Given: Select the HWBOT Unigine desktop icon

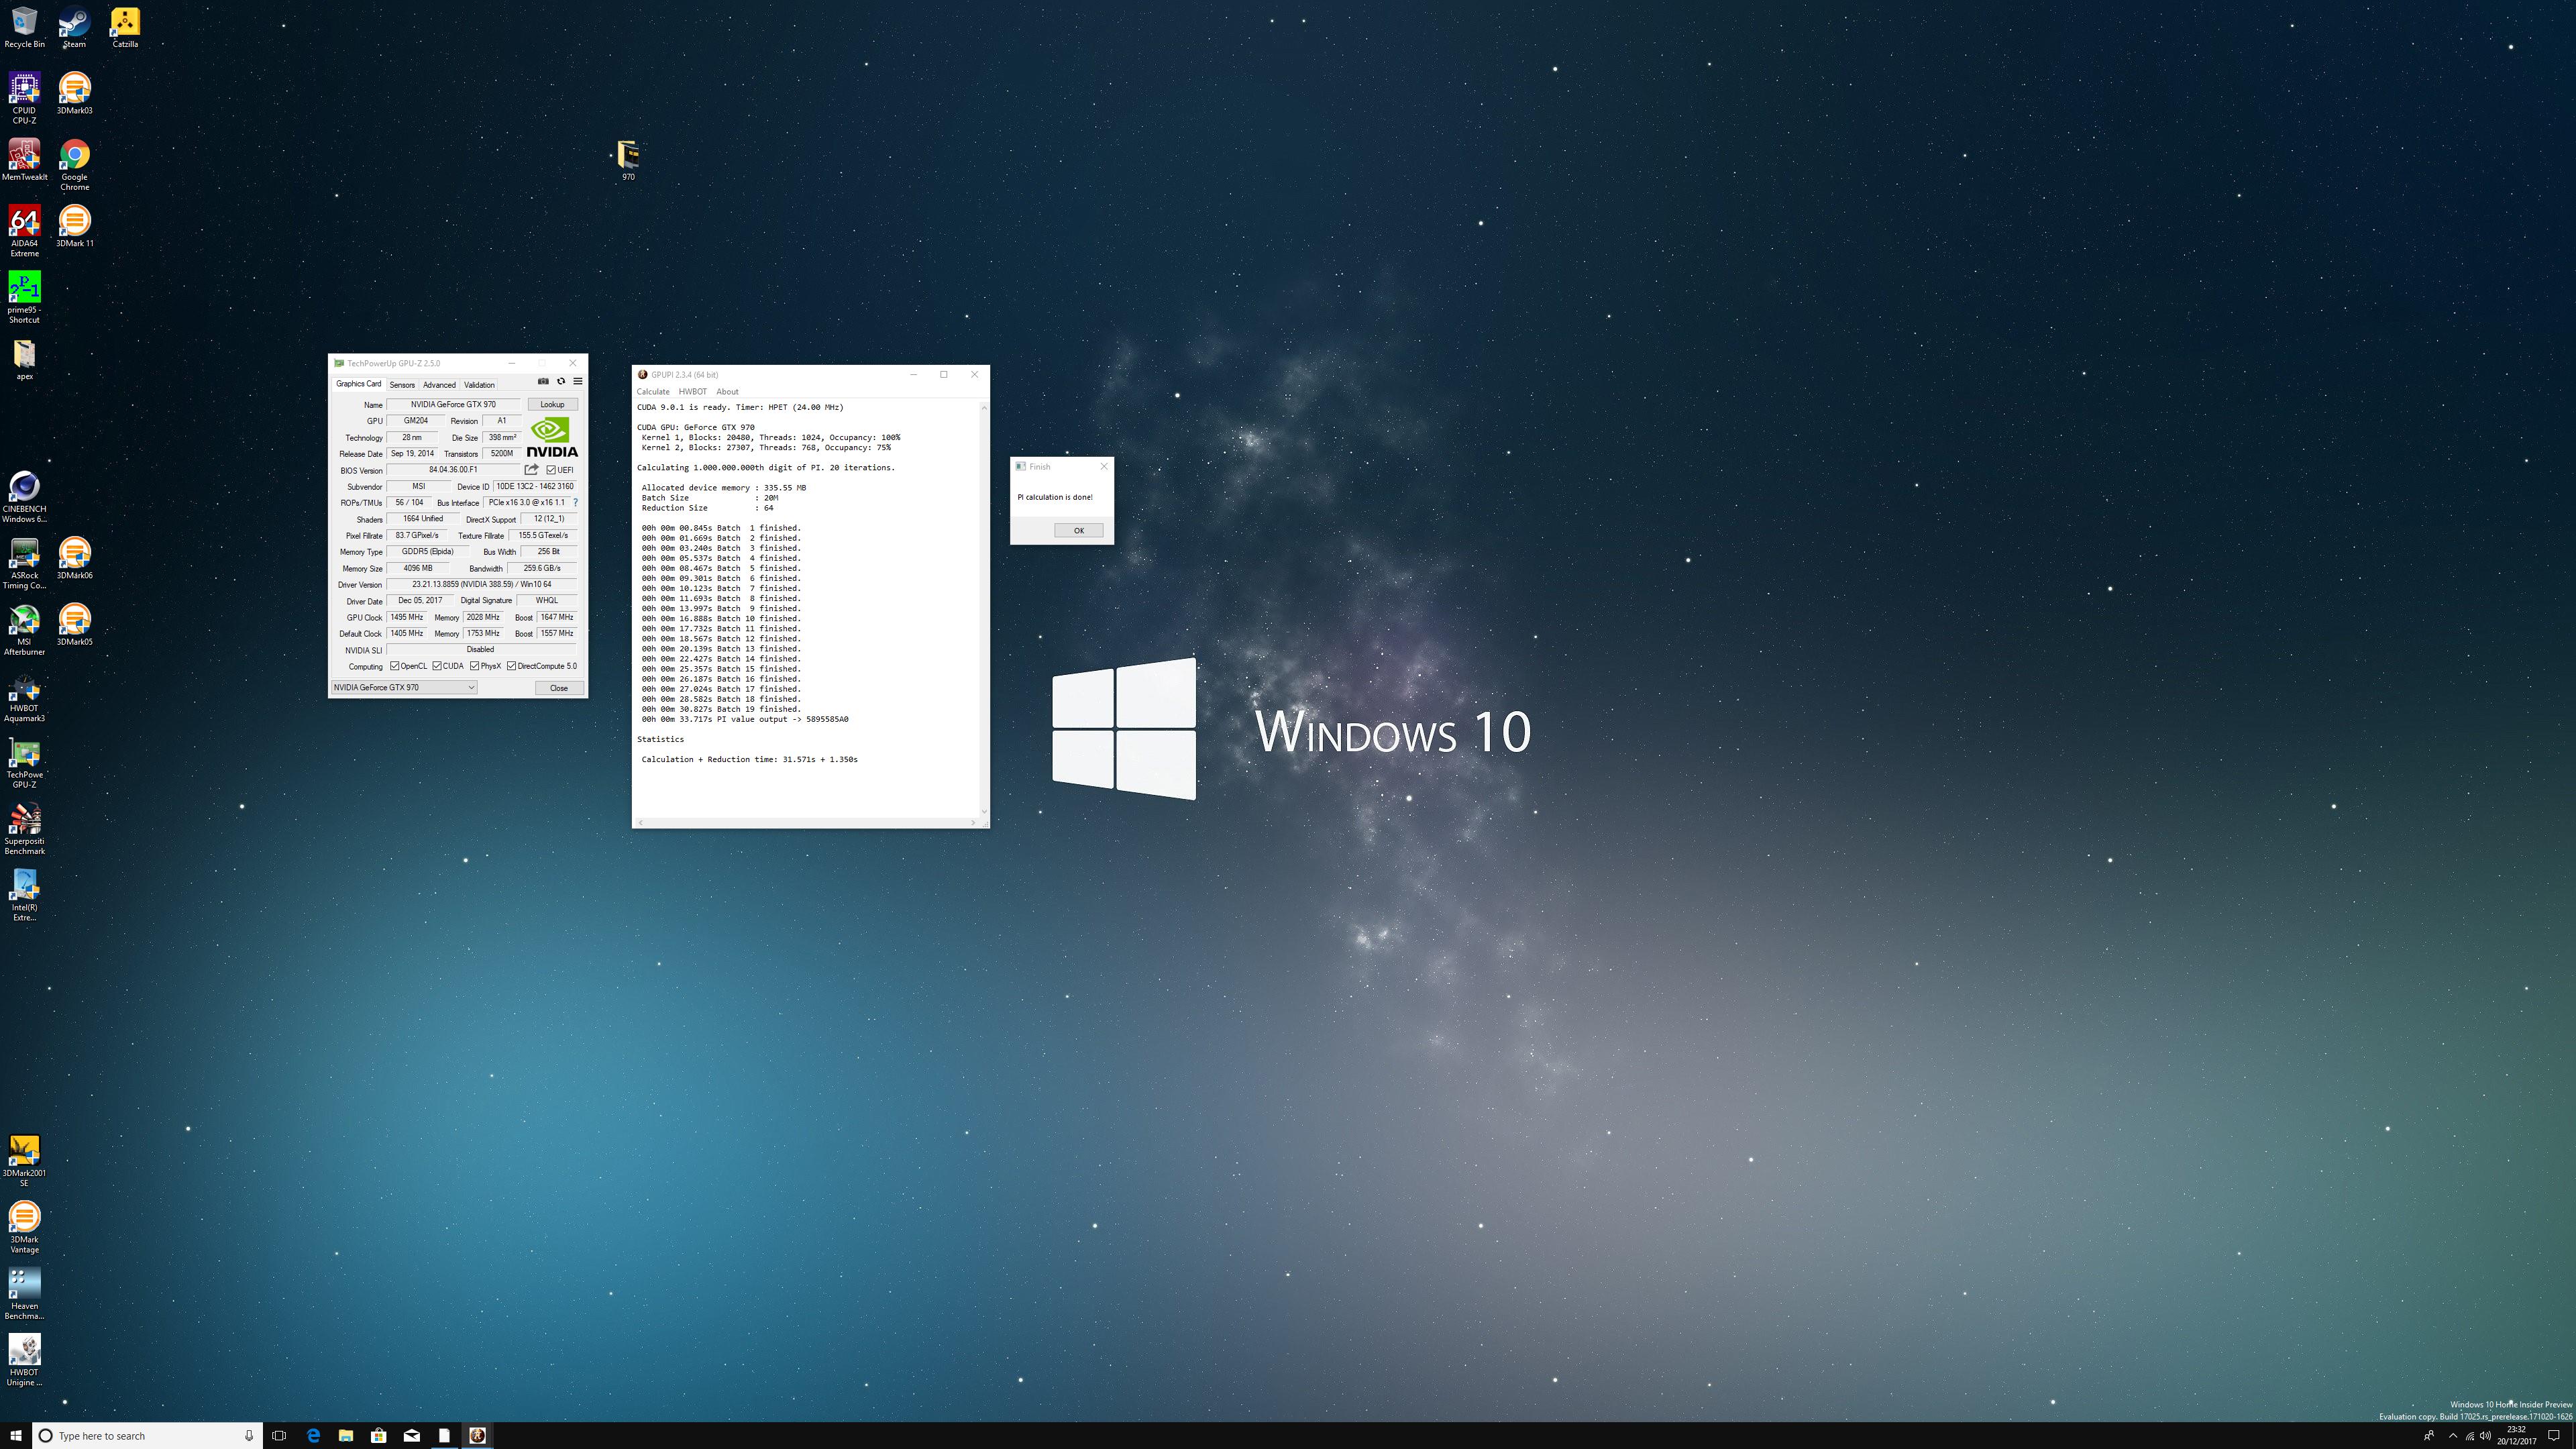Looking at the screenshot, I should point(24,1360).
